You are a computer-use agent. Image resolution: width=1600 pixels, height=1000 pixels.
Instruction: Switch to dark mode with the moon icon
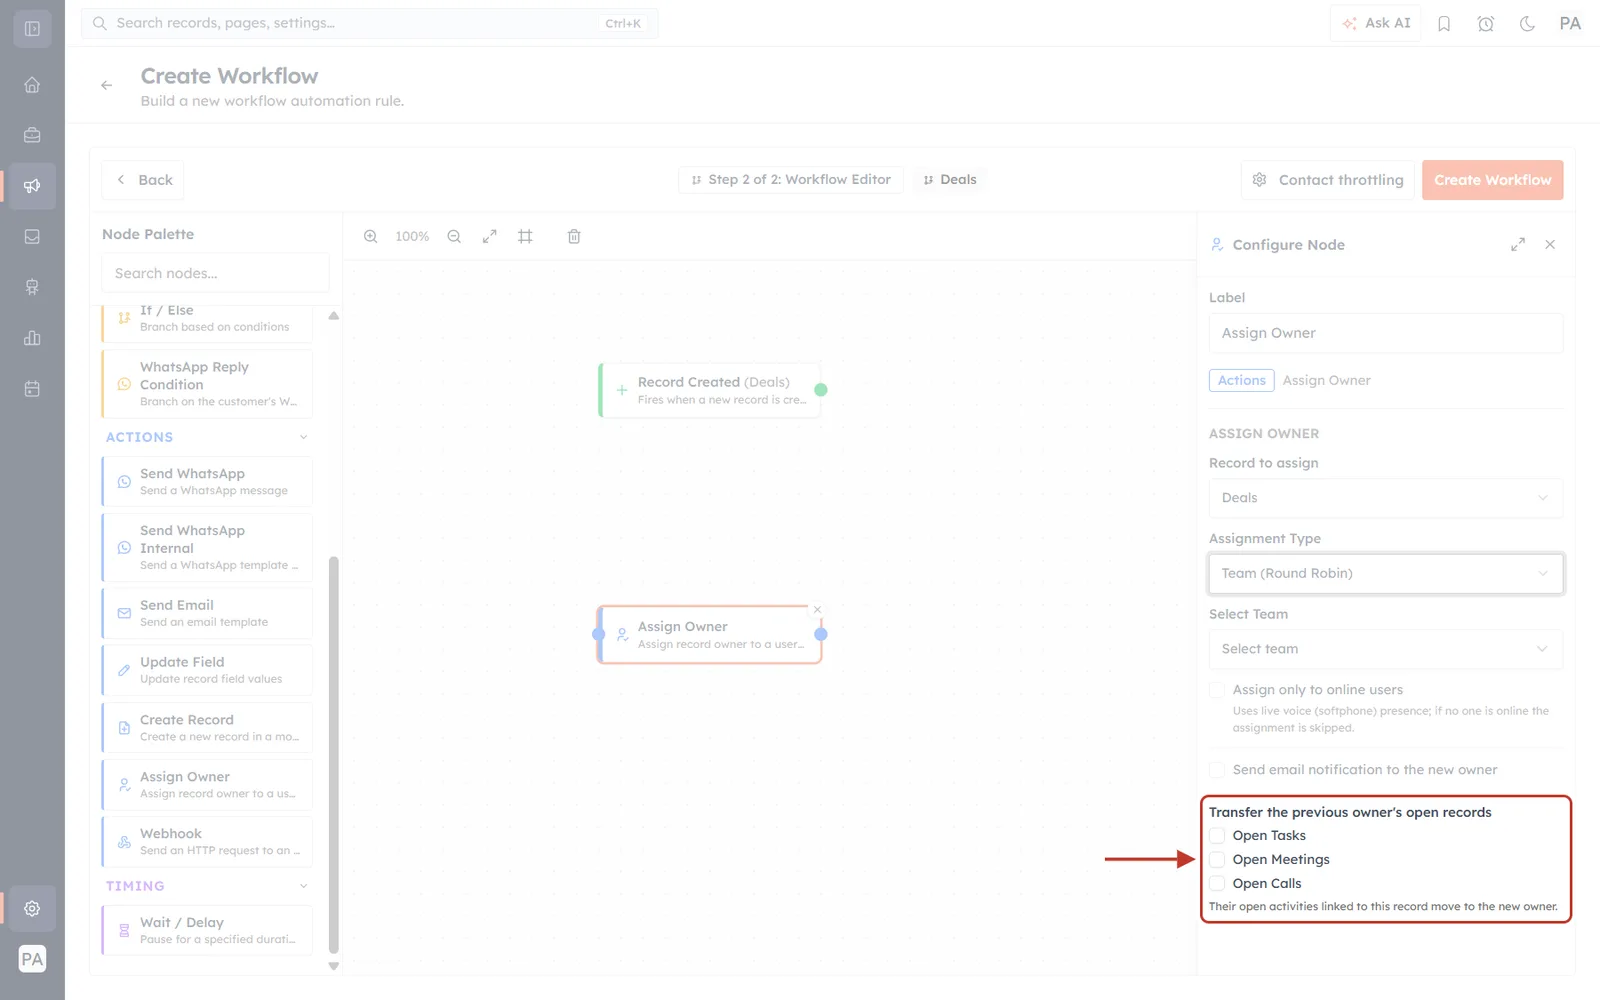pyautogui.click(x=1527, y=24)
